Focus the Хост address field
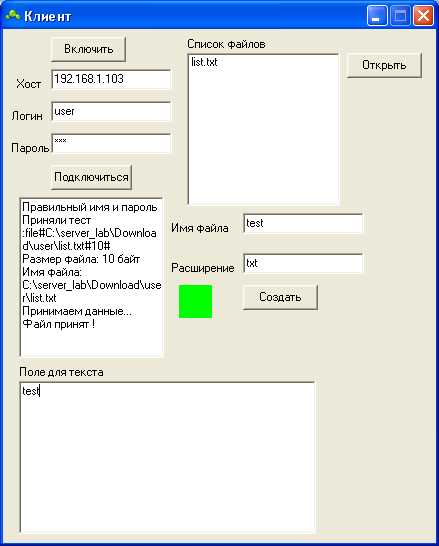The image size is (439, 546). 111,79
